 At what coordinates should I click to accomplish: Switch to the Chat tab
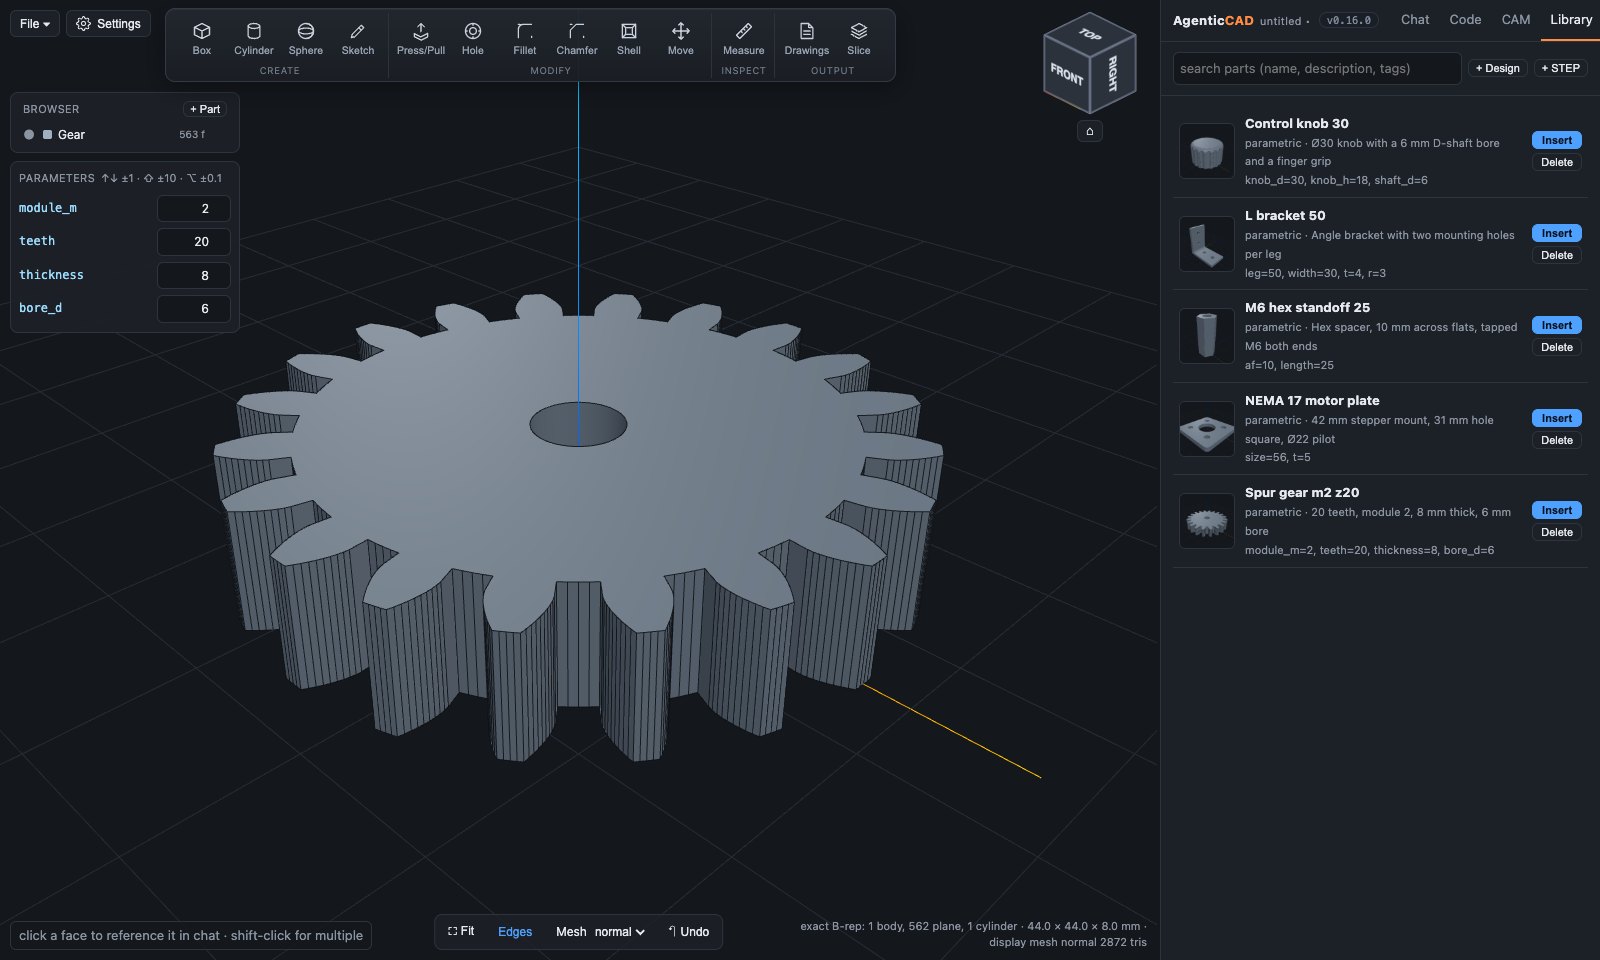point(1414,19)
